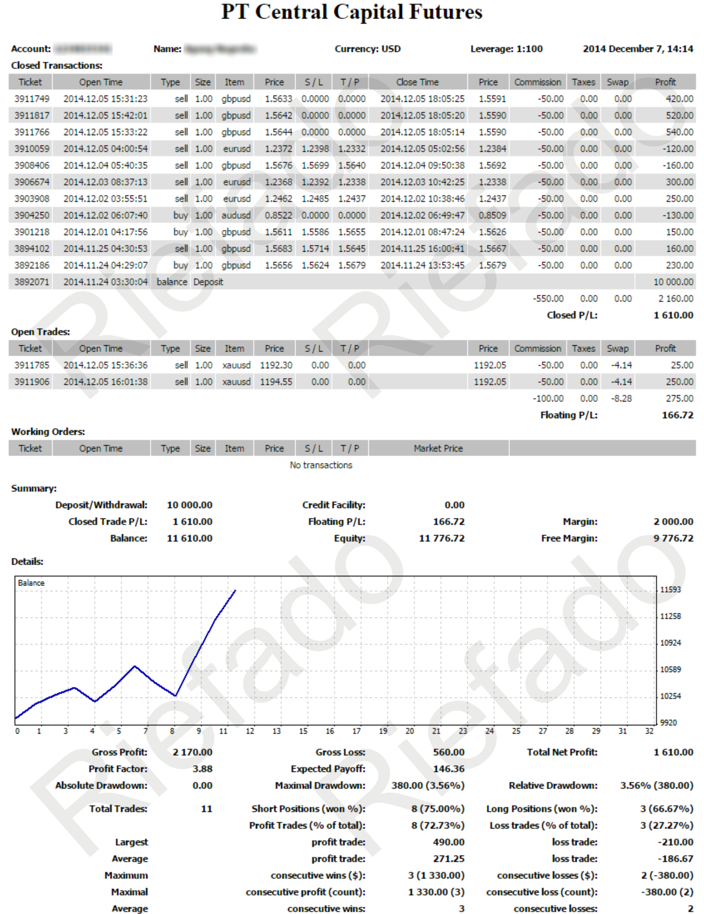The width and height of the screenshot is (704, 914).
Task: Select ticket number 3911817
Action: pyautogui.click(x=31, y=115)
